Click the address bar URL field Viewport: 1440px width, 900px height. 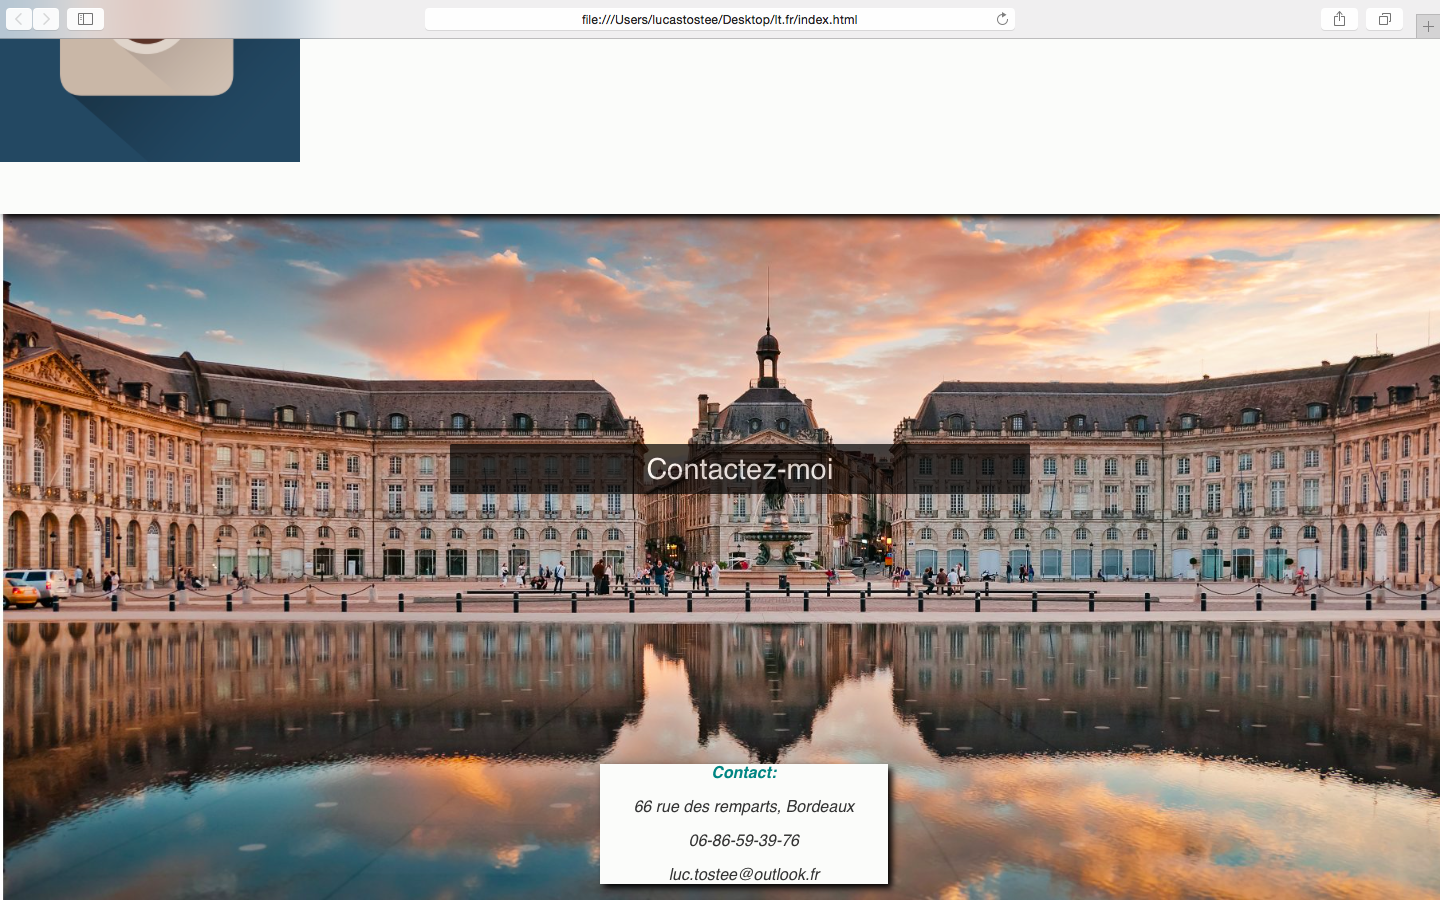click(x=720, y=19)
